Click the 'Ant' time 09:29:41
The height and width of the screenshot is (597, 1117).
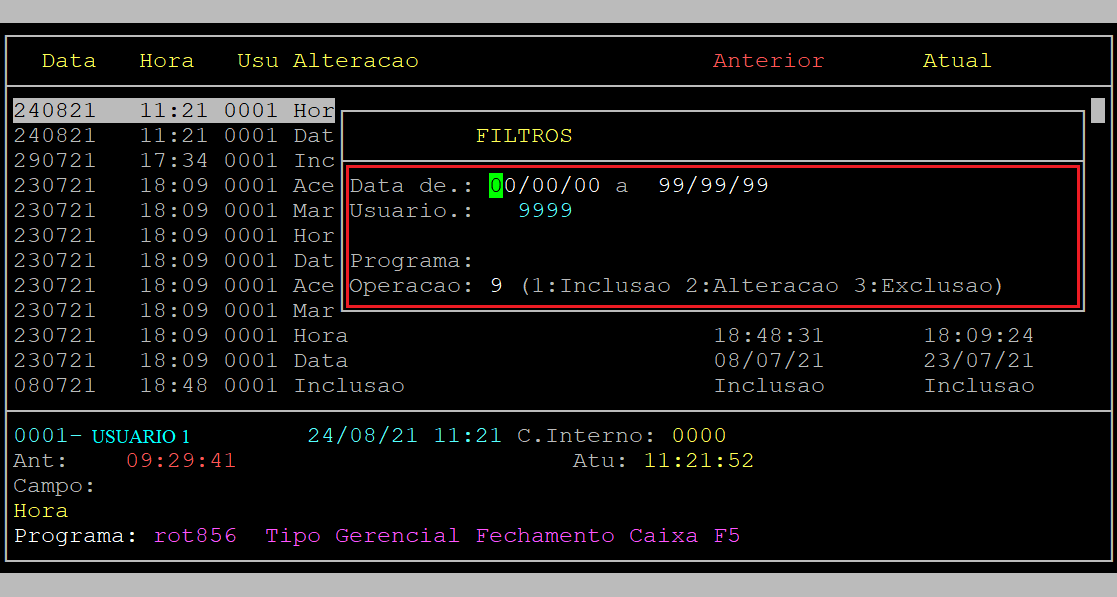tap(181, 461)
